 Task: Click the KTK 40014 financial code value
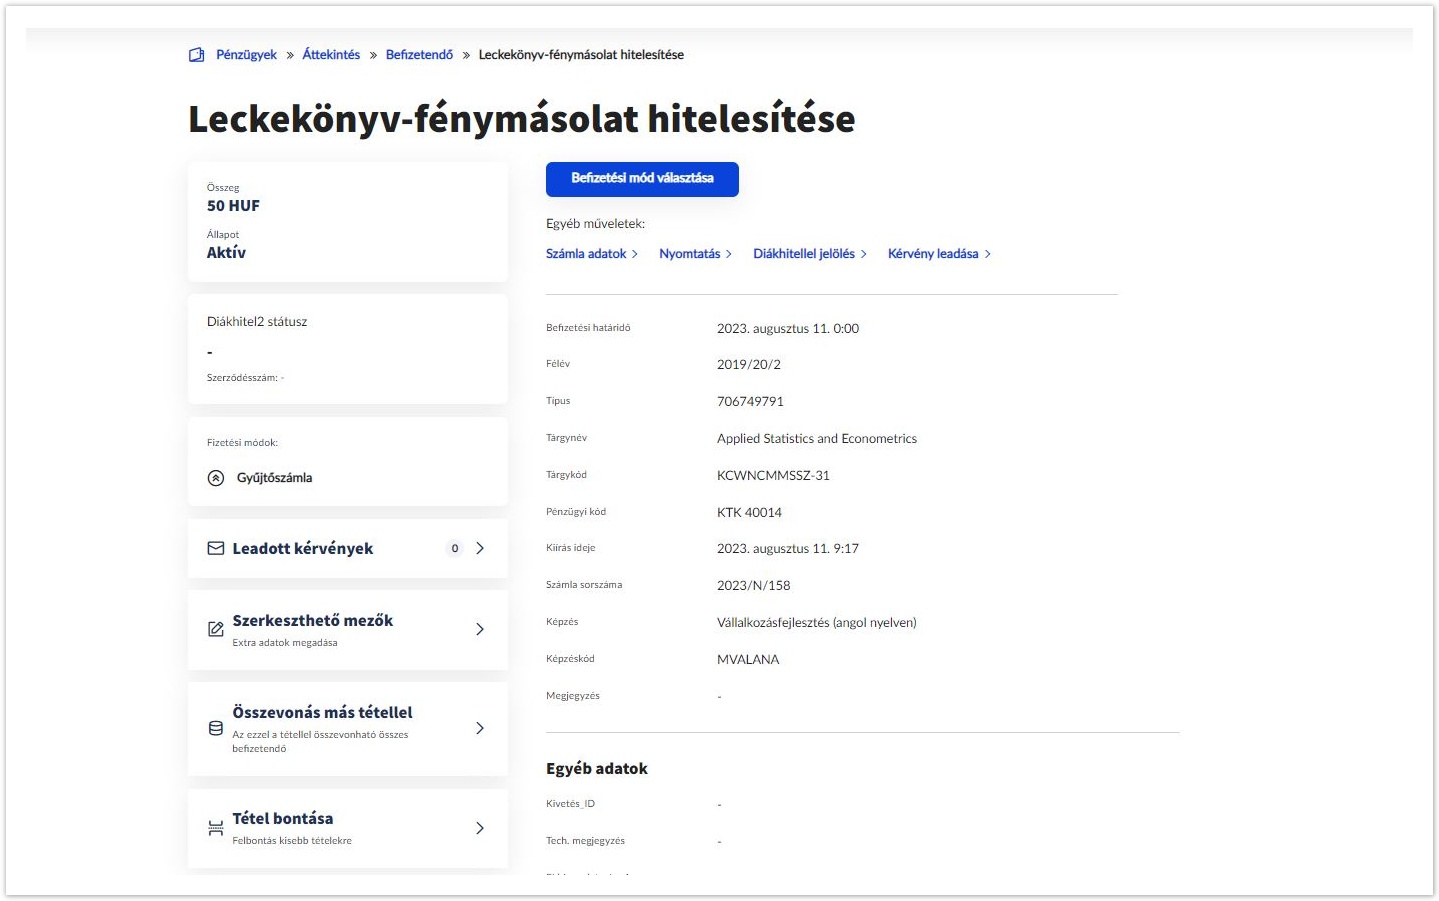(749, 512)
